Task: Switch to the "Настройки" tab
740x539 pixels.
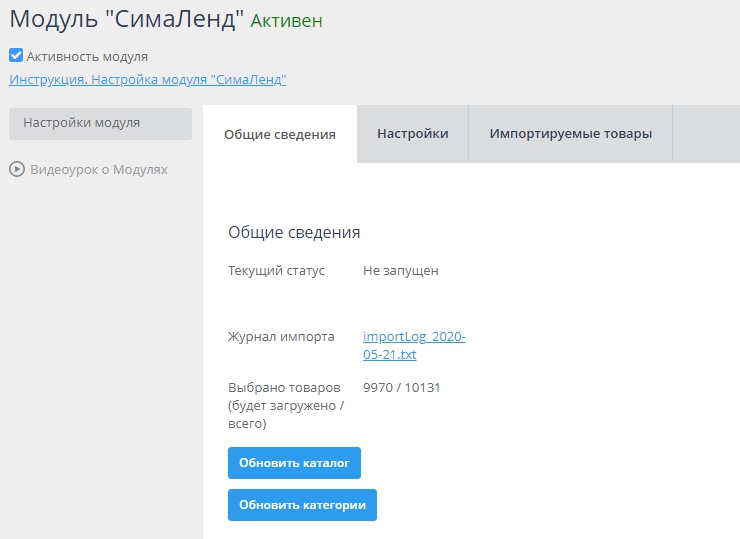Action: [x=413, y=134]
